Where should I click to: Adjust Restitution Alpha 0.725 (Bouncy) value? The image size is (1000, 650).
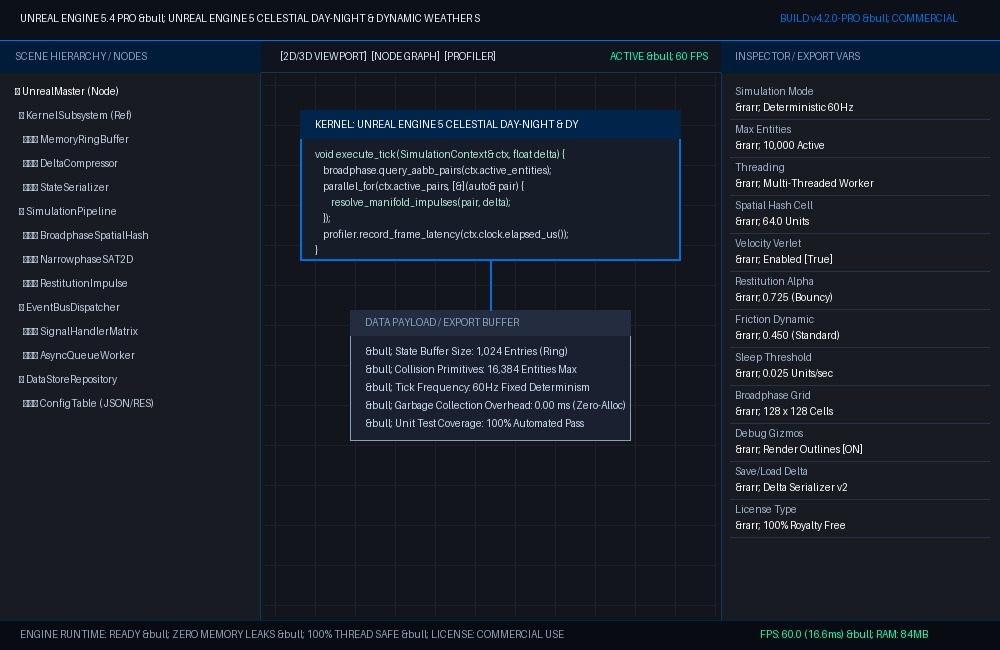pyautogui.click(x=784, y=297)
